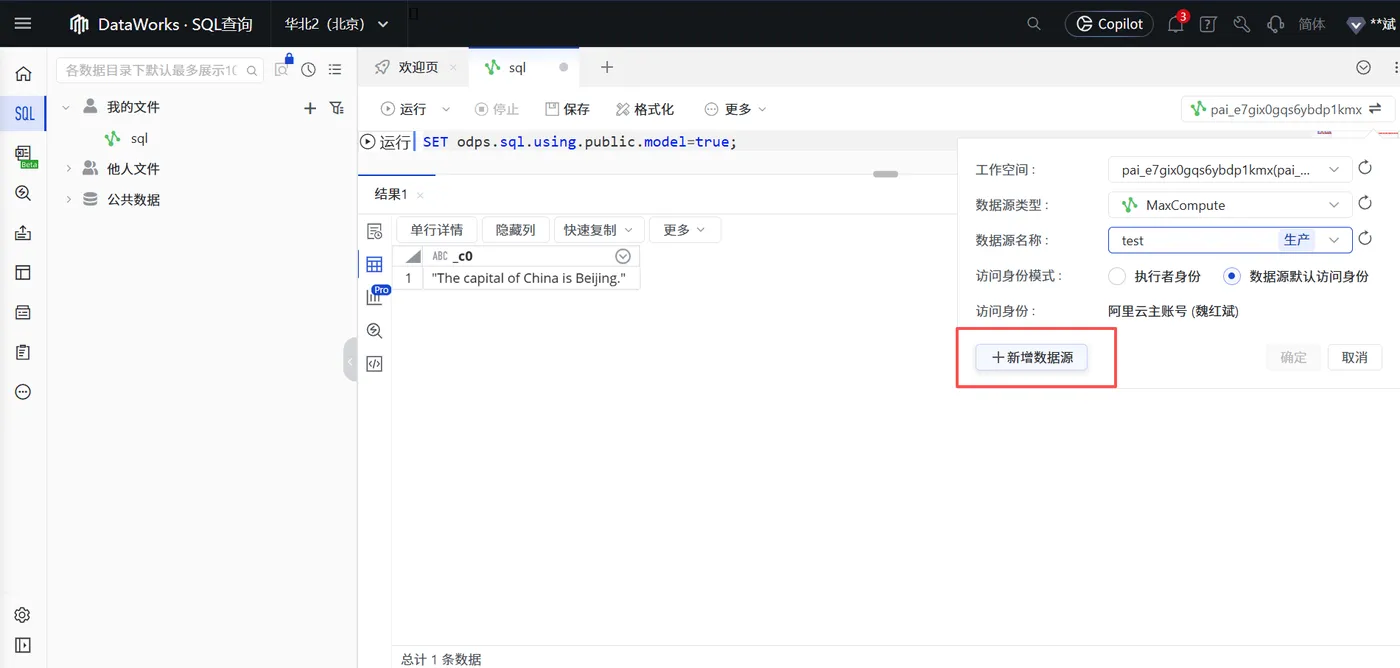The width and height of the screenshot is (1400, 668).
Task: Open the 运行 options dropdown arrow
Action: point(446,109)
